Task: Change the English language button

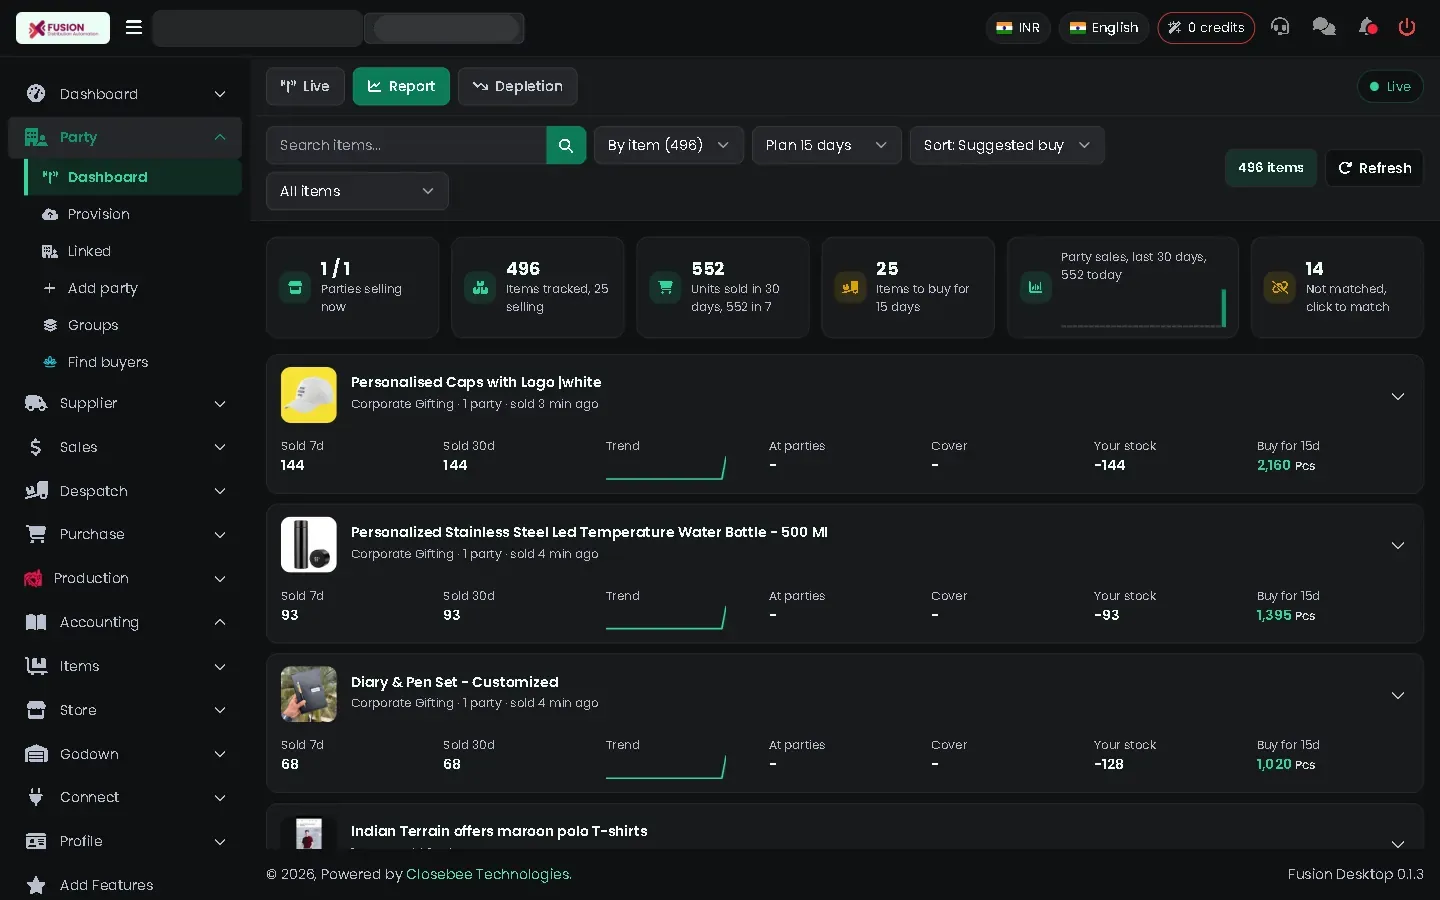Action: tap(1104, 28)
